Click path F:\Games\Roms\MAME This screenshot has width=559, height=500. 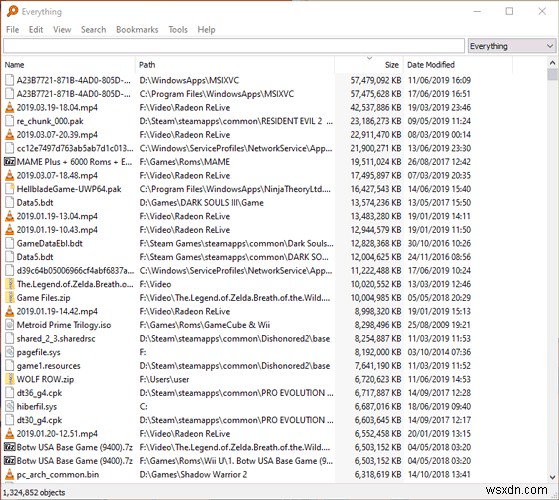tap(185, 162)
